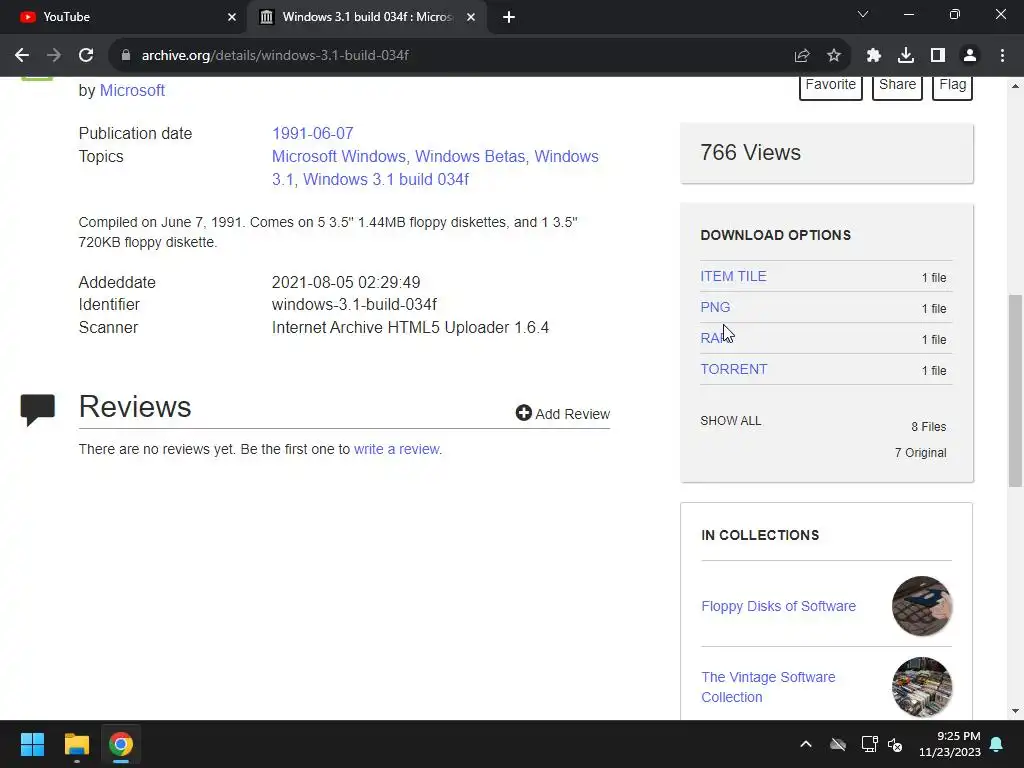Open The Vintage Software Collection link
1024x768 pixels.
[768, 687]
